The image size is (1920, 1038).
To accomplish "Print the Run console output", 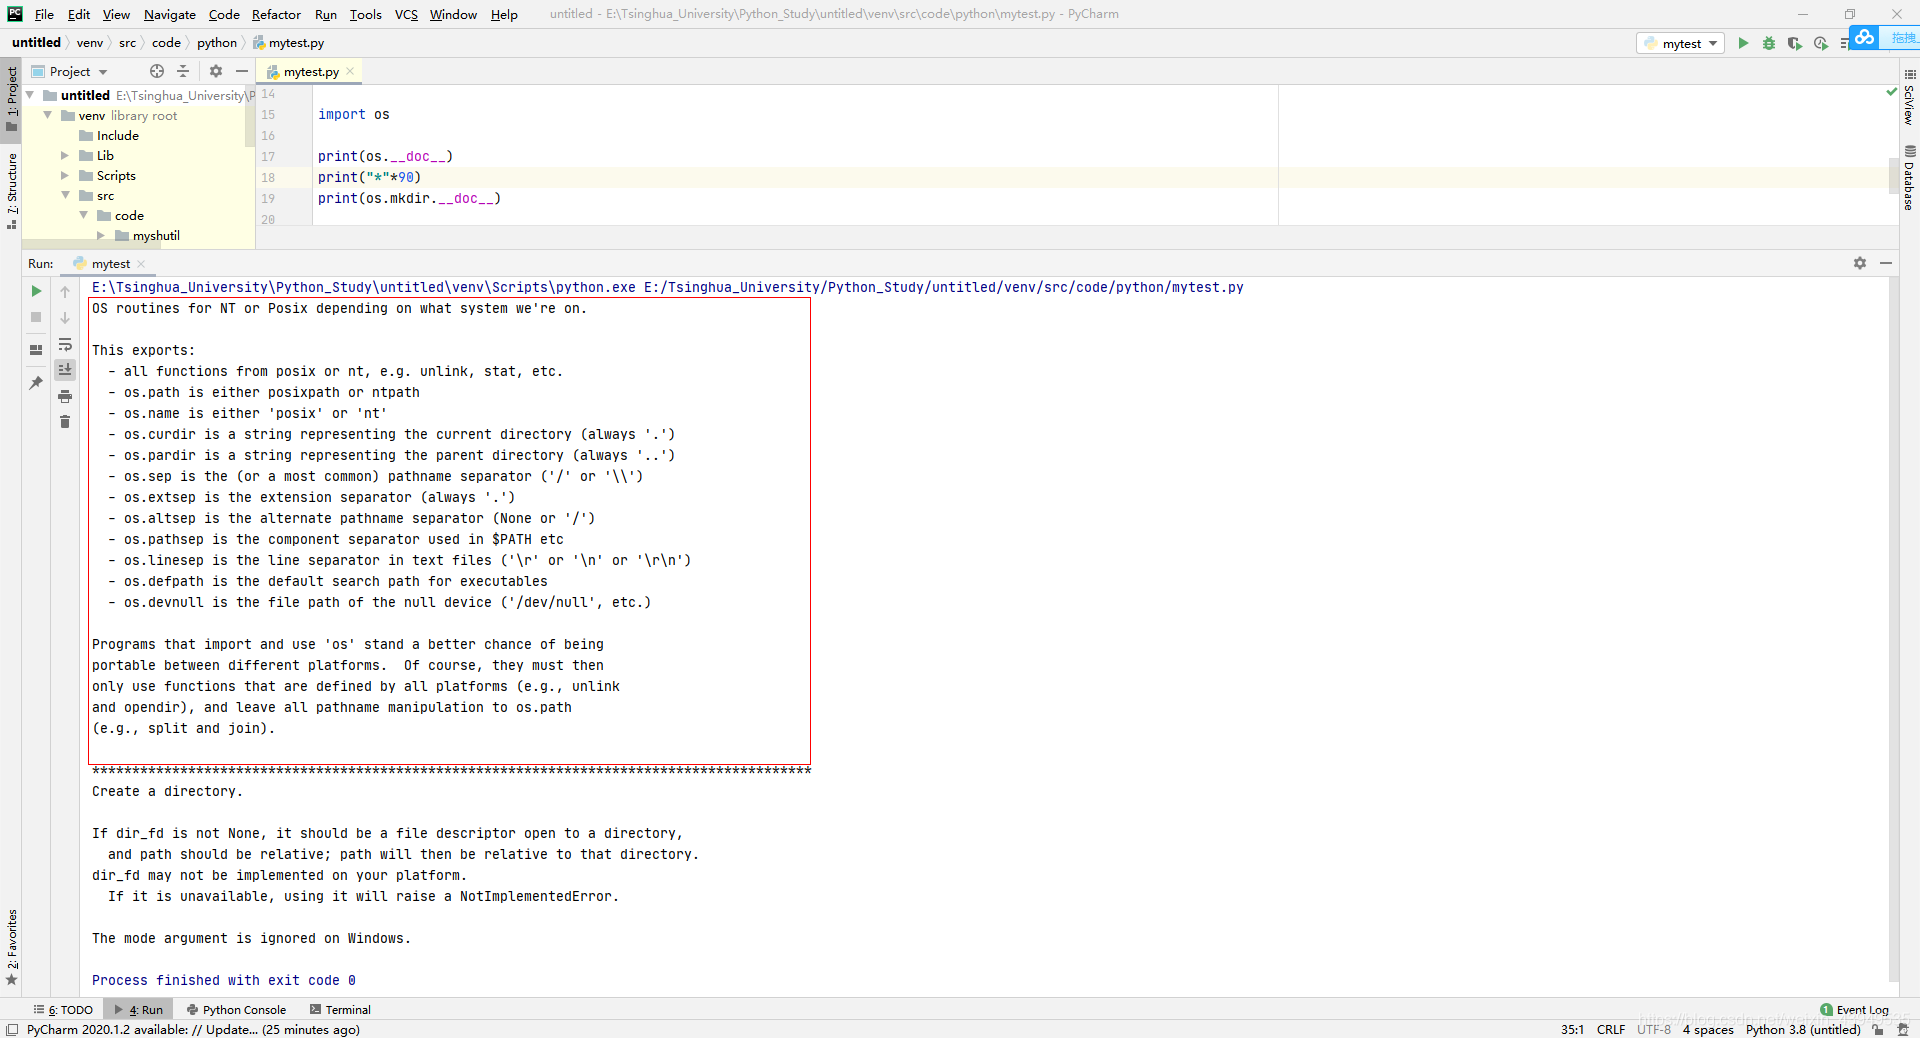I will click(65, 396).
